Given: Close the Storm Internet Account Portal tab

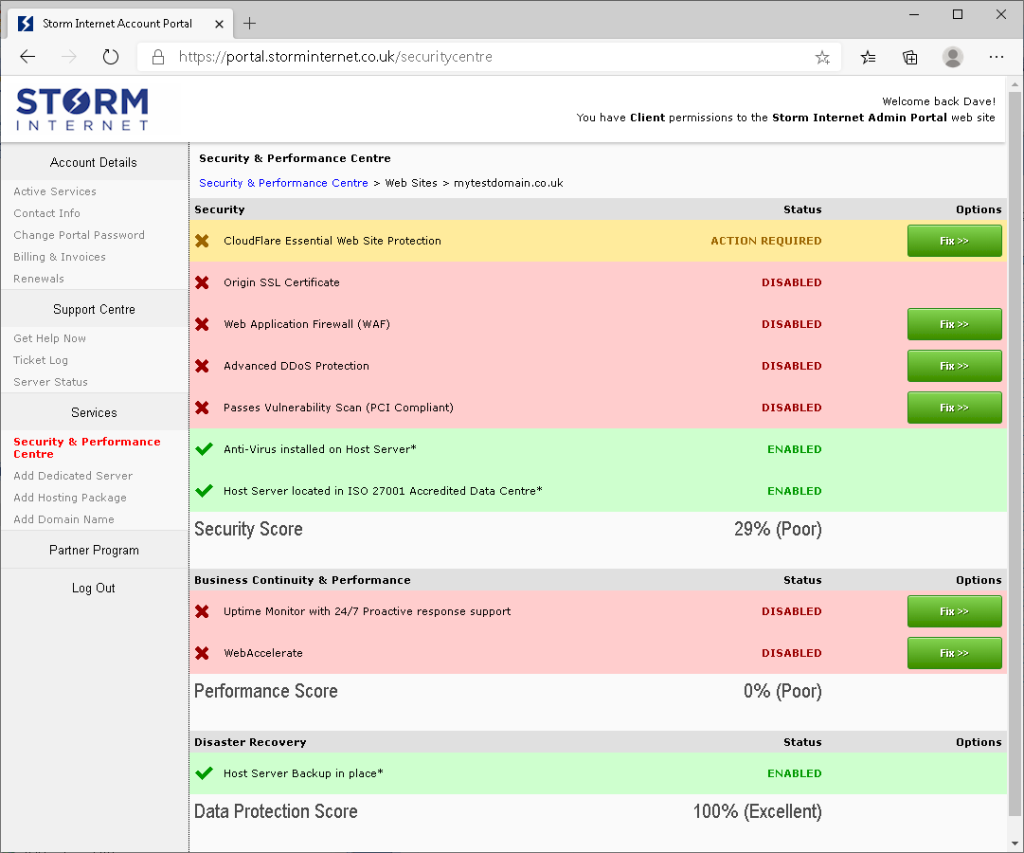Looking at the screenshot, I should click(x=219, y=24).
